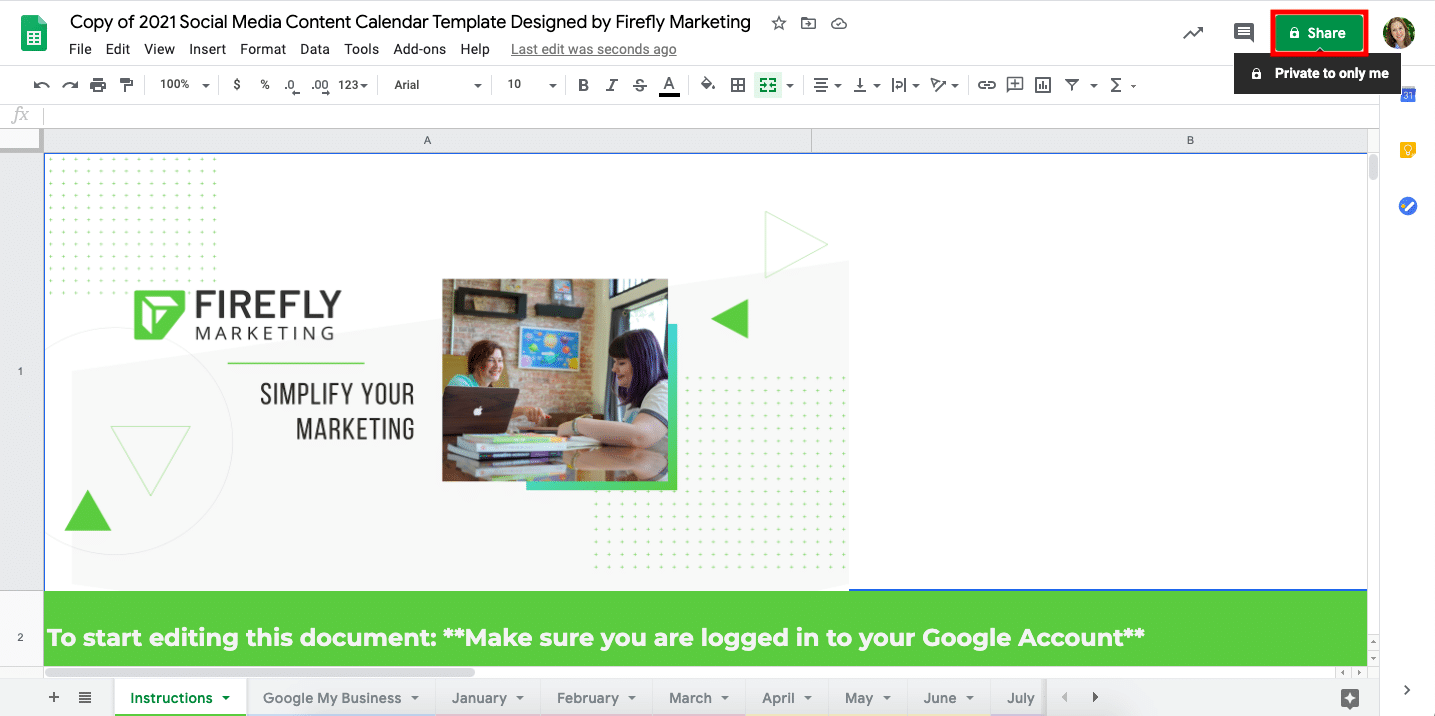Increase decimal places
Image resolution: width=1435 pixels, height=716 pixels.
click(319, 85)
